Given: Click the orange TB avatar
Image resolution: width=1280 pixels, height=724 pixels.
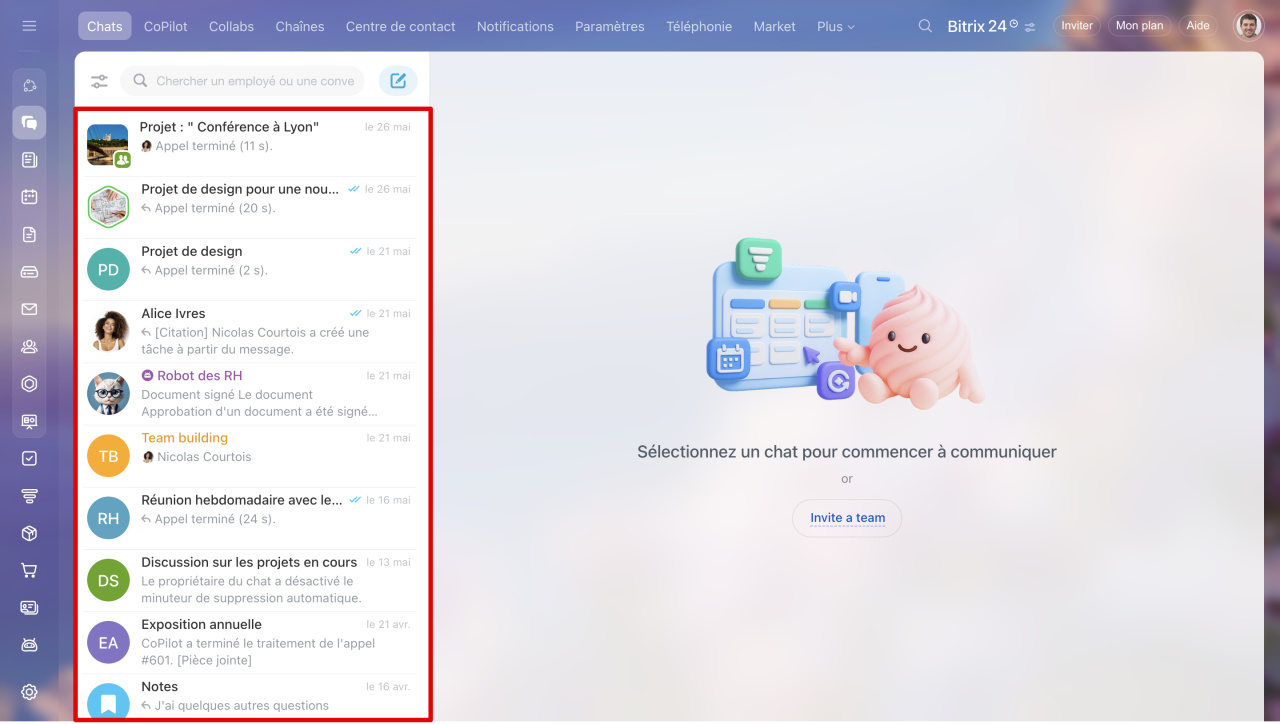Looking at the screenshot, I should [108, 456].
